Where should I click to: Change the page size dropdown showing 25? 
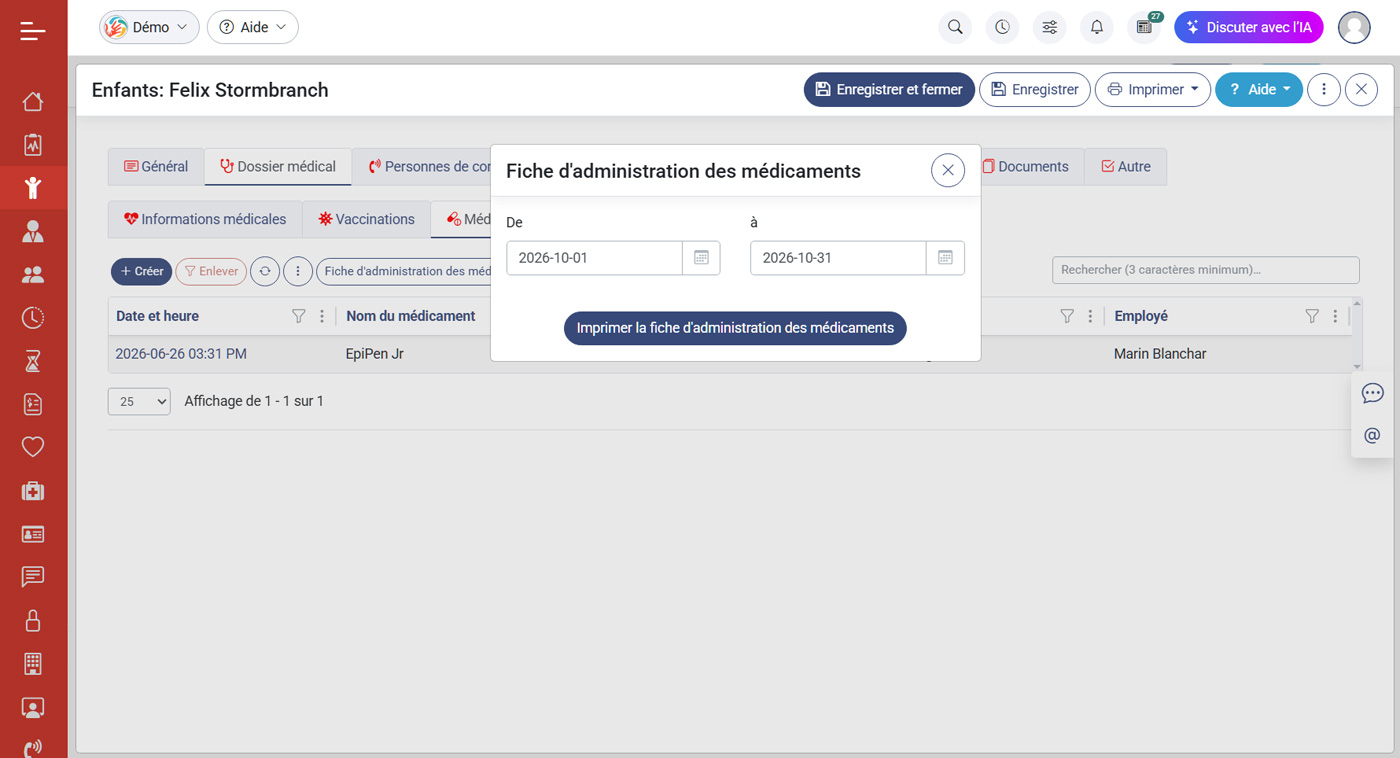[x=139, y=401]
